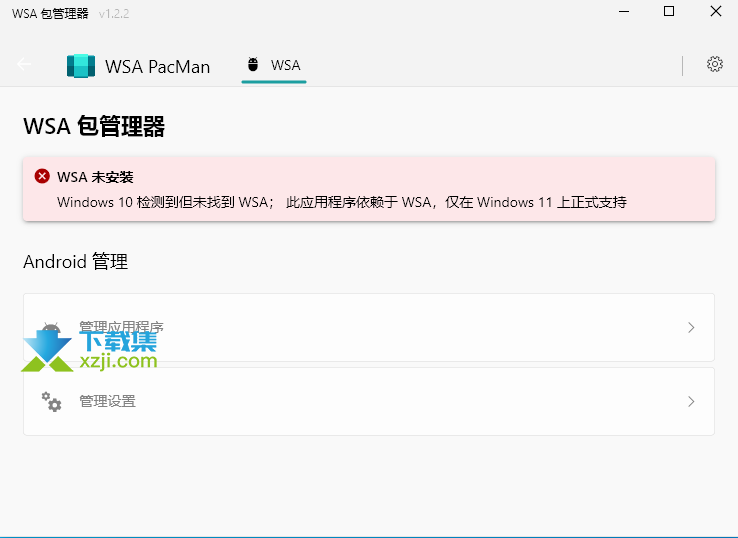Click the gears icon beside 管理设置
The height and width of the screenshot is (538, 738).
point(51,401)
